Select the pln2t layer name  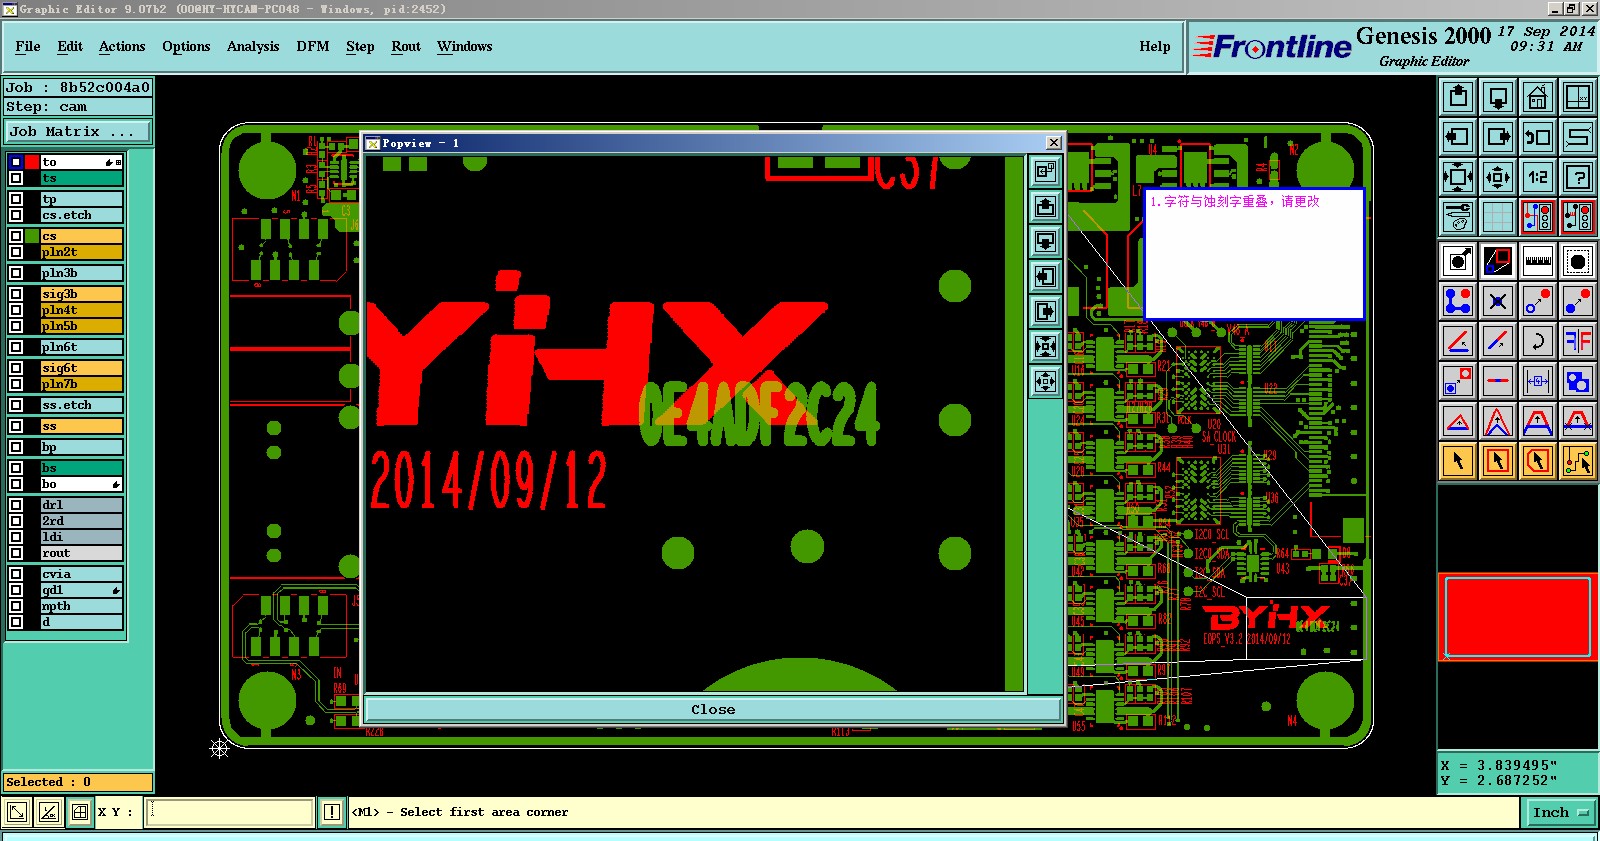82,252
